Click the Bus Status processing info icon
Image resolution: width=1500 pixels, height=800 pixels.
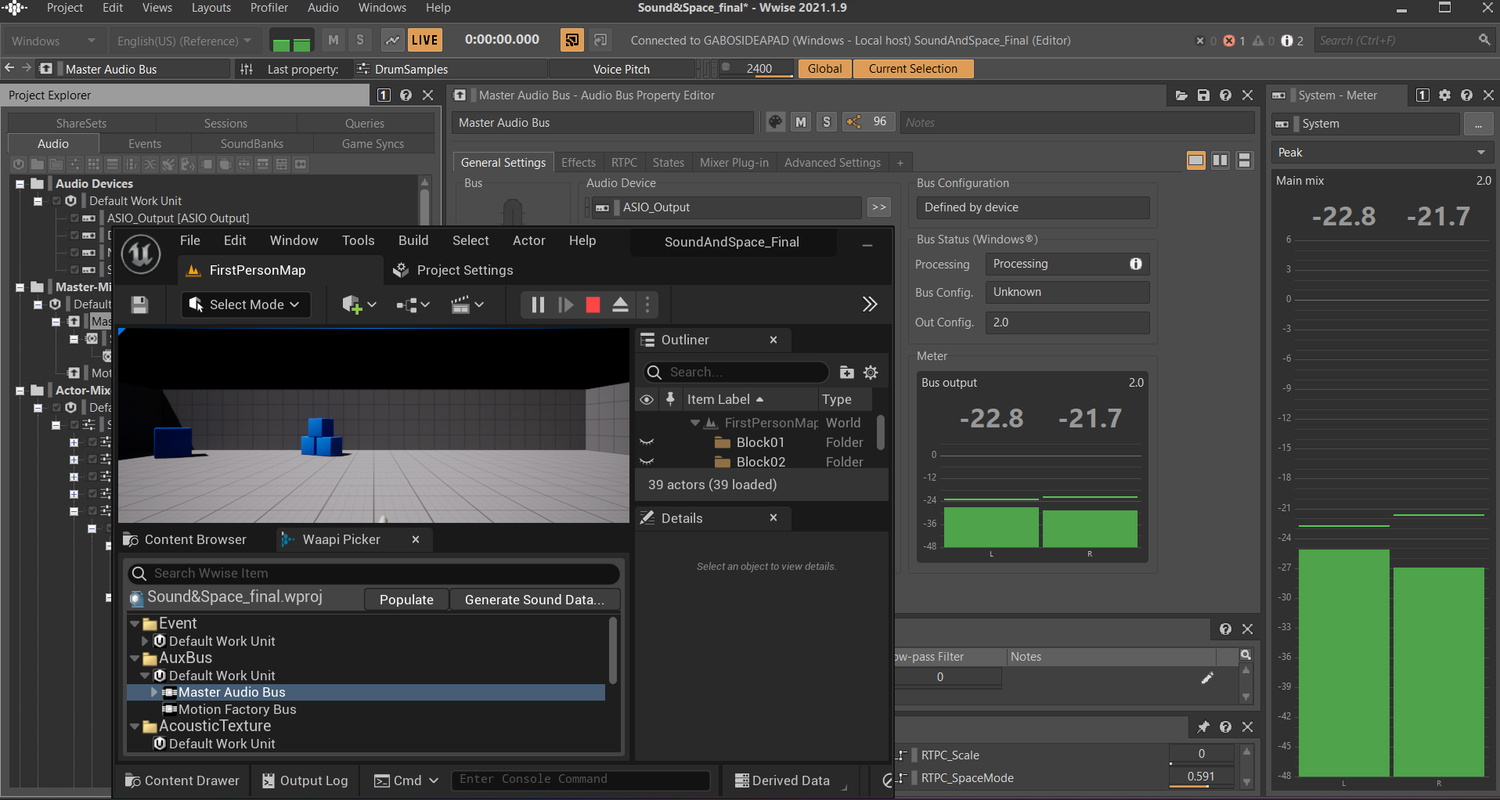(x=1136, y=264)
